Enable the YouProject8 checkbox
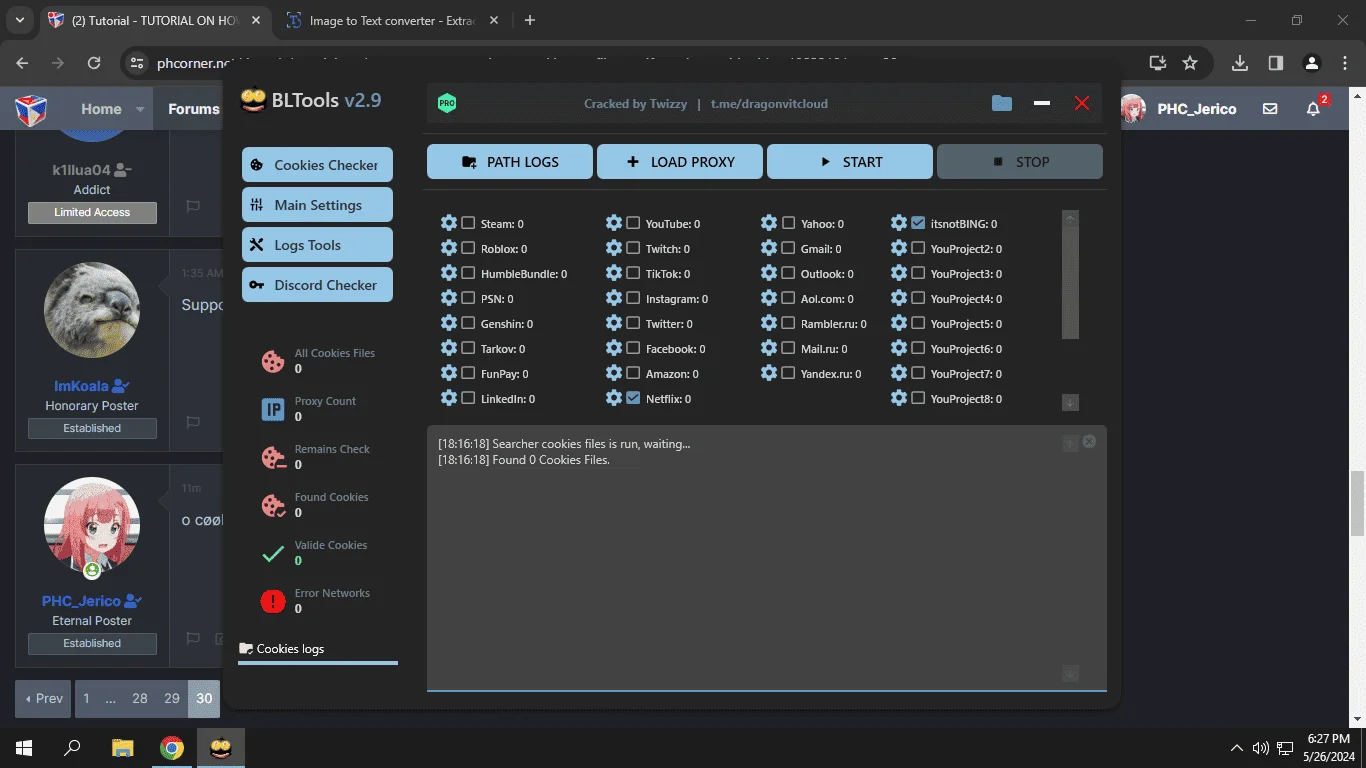Viewport: 1366px width, 768px height. click(918, 398)
